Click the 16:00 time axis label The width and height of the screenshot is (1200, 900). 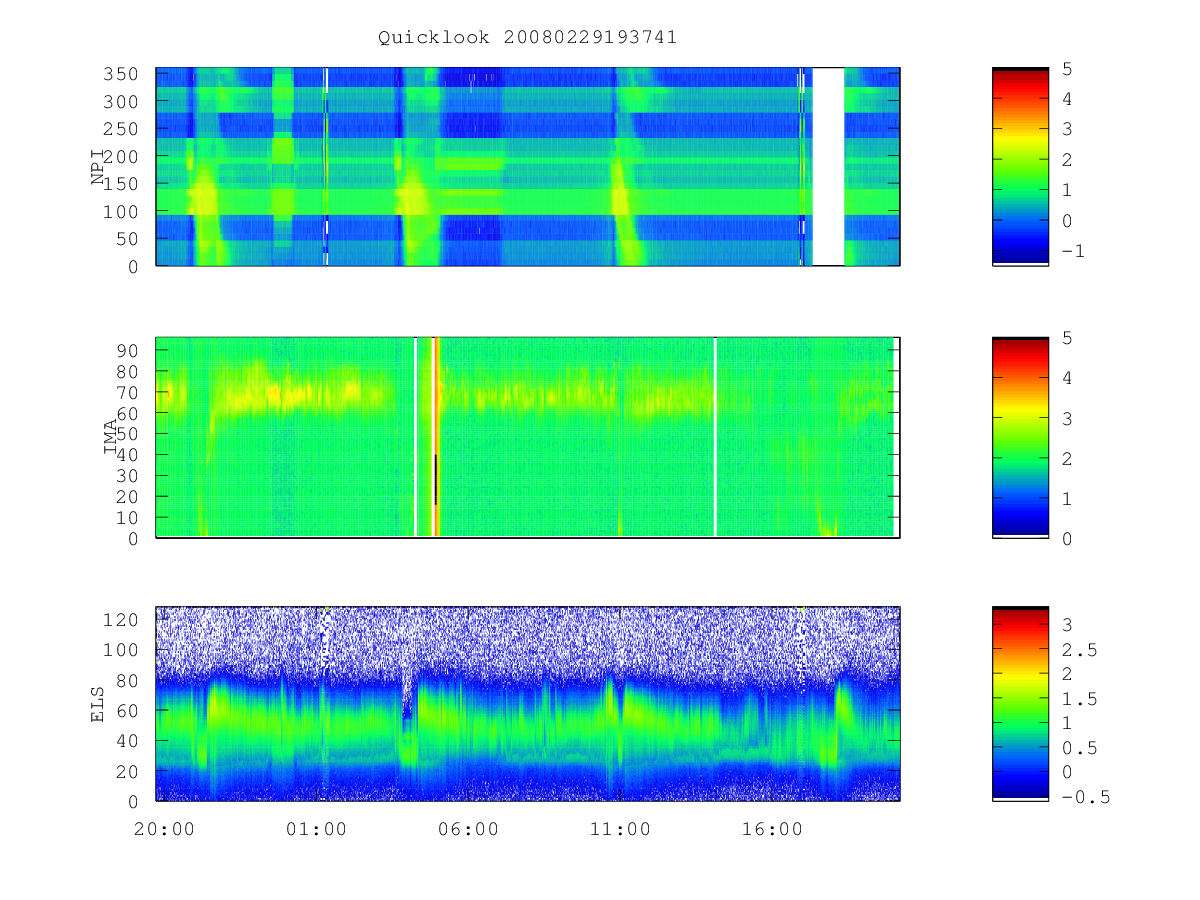(x=772, y=829)
